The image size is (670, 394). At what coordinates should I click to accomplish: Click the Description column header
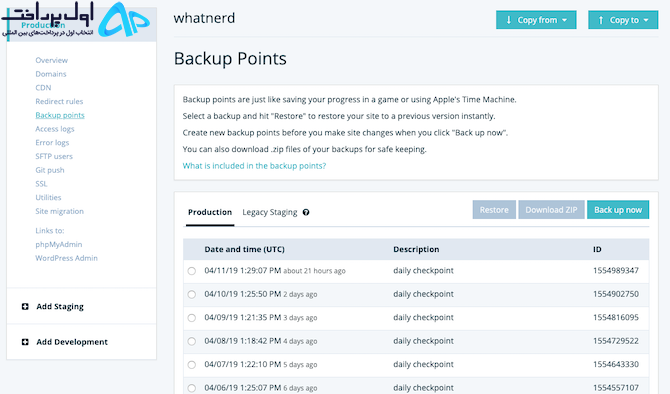416,249
